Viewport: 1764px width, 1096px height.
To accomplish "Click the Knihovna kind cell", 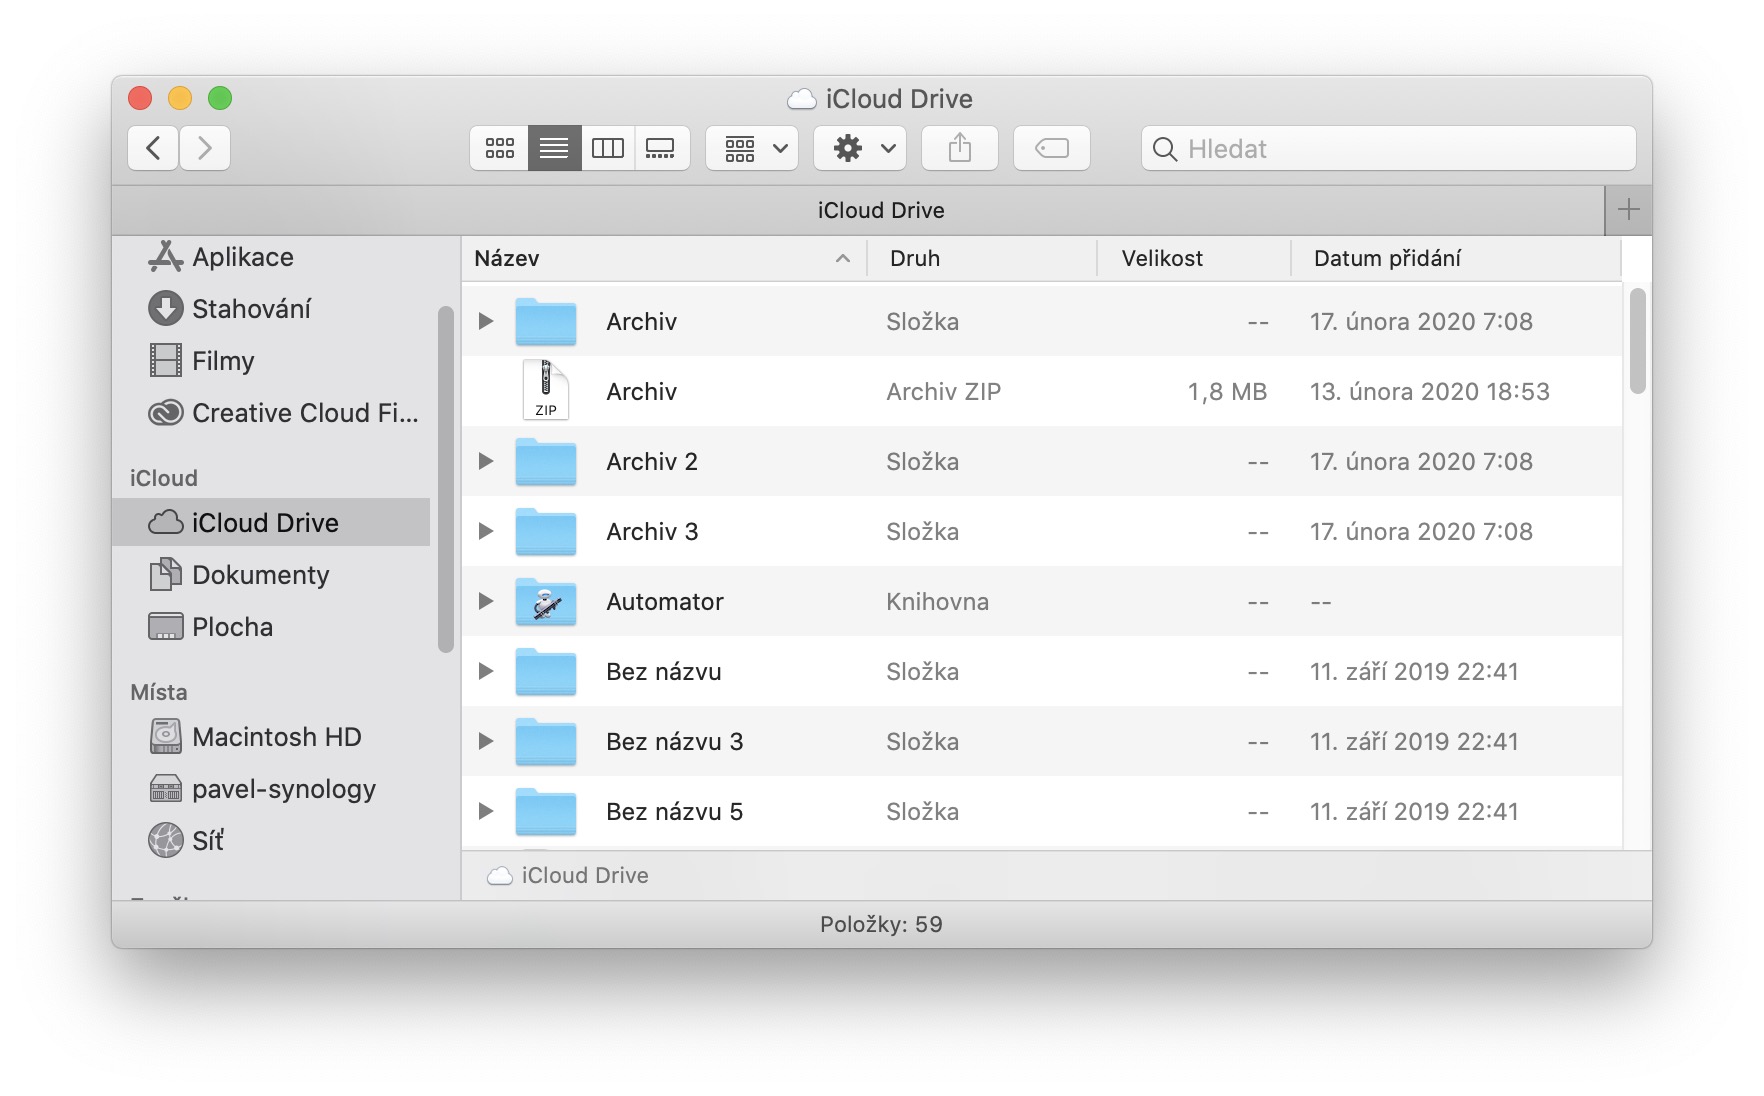I will click(937, 601).
